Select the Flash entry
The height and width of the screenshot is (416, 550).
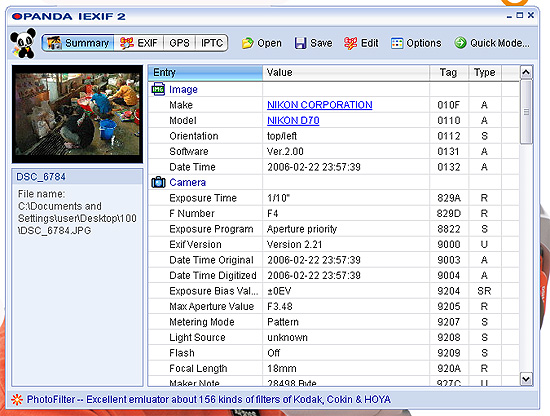click(182, 353)
